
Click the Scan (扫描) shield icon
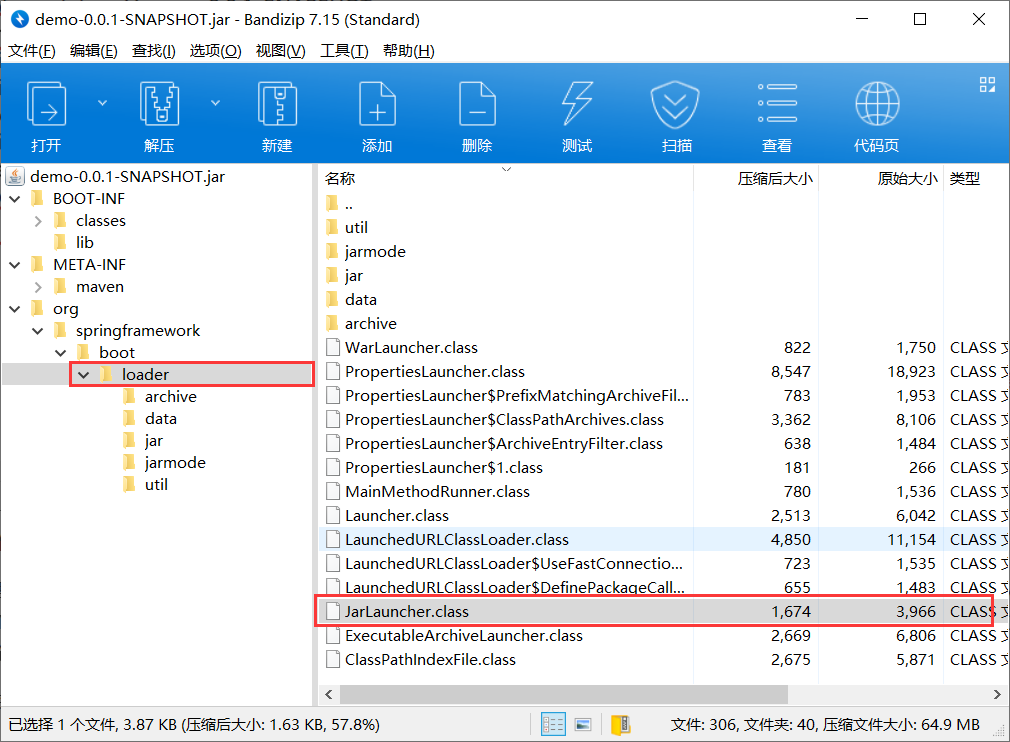[x=675, y=104]
